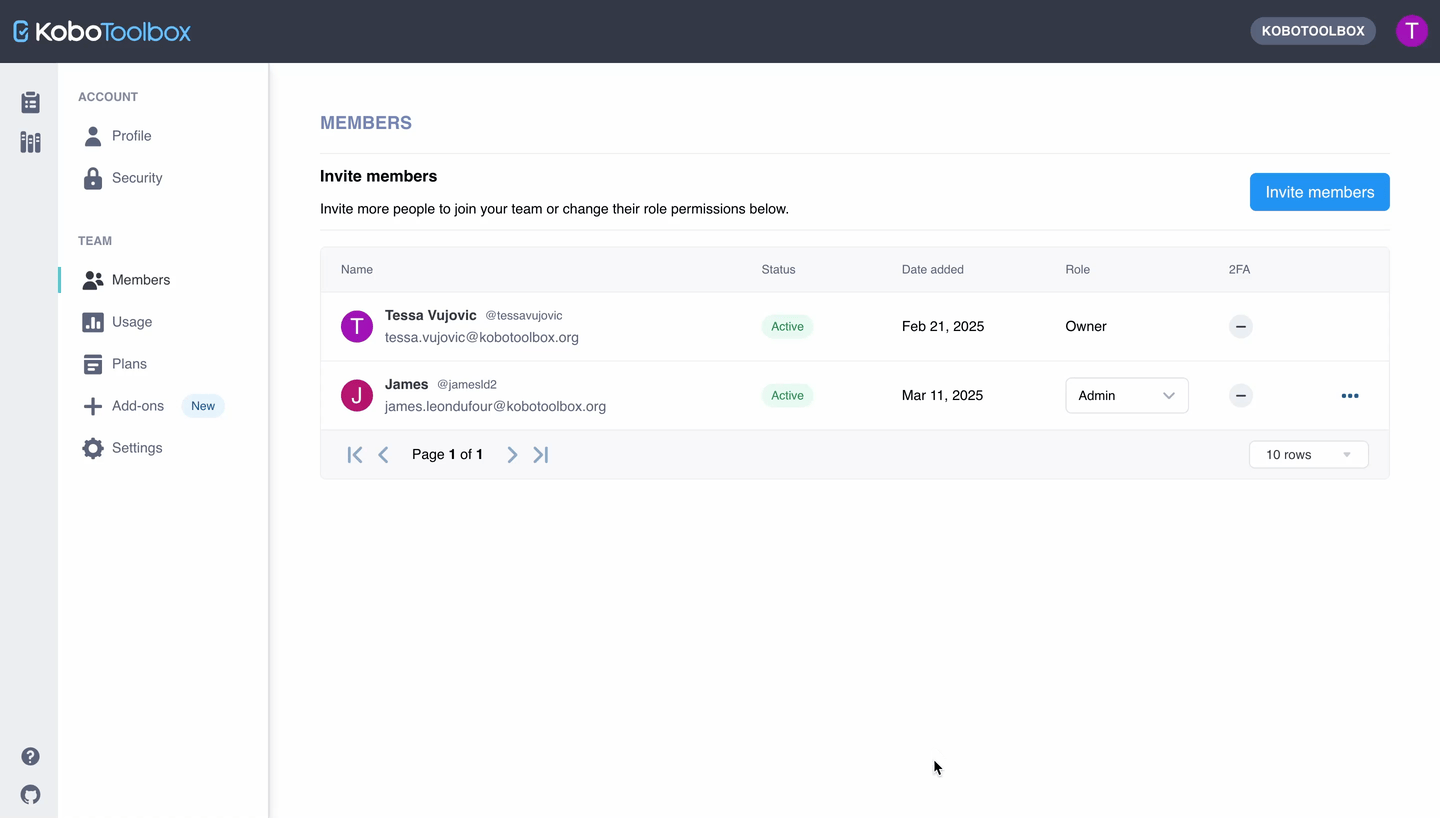
Task: Expand the Admin role dropdown for James
Action: tap(1126, 396)
